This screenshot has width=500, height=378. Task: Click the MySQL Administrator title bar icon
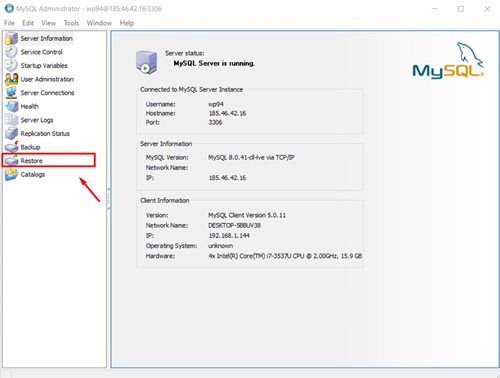click(x=9, y=9)
